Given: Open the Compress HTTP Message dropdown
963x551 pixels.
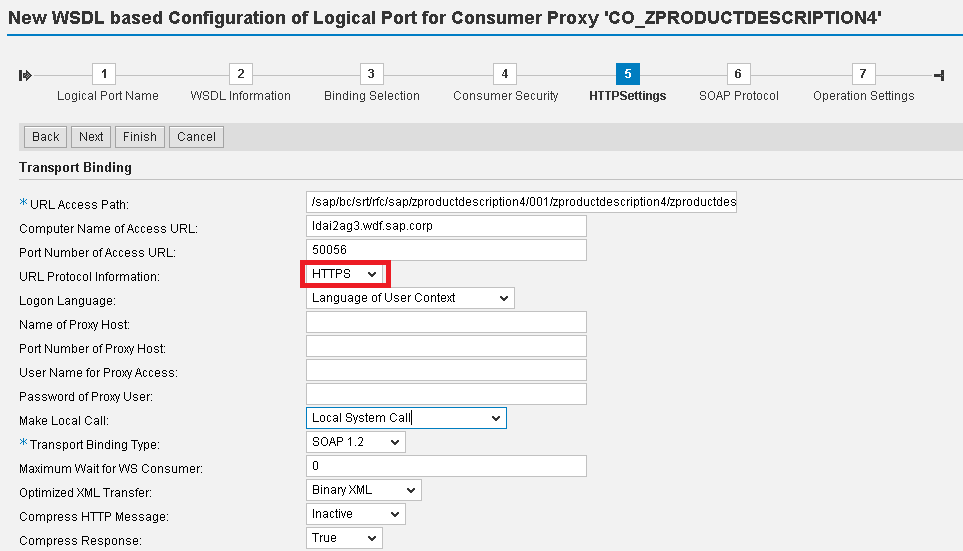Looking at the screenshot, I should [x=356, y=514].
